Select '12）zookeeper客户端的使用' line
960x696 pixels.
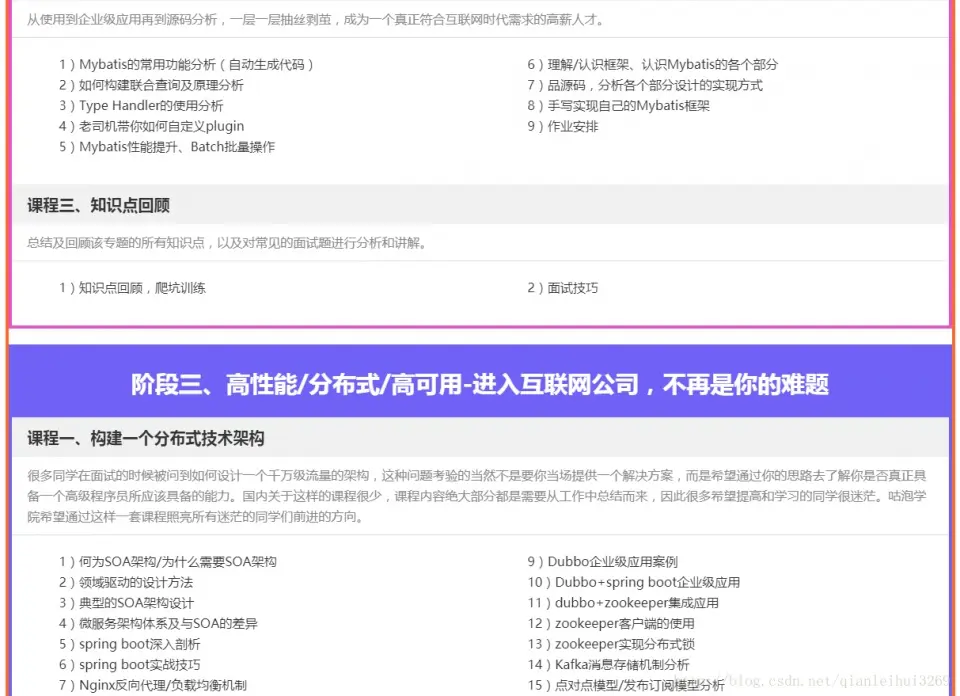611,623
